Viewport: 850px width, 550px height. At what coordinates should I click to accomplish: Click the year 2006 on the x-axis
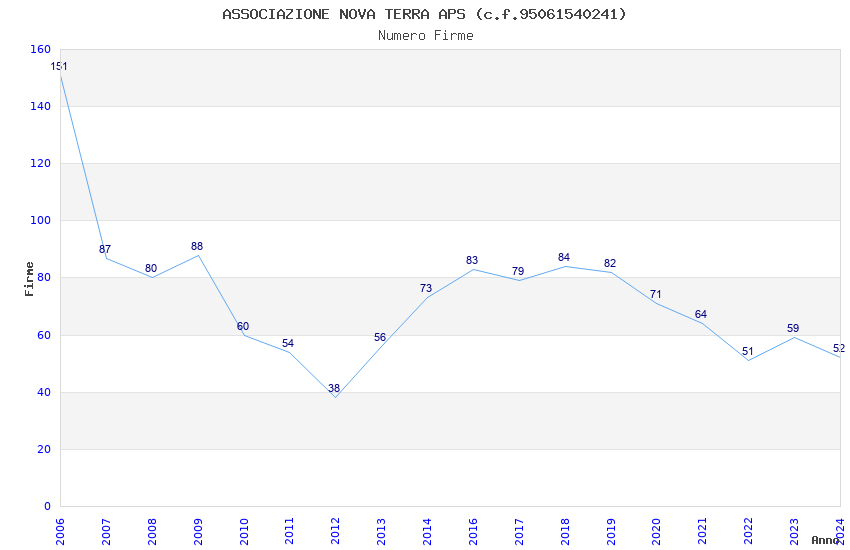tap(60, 532)
